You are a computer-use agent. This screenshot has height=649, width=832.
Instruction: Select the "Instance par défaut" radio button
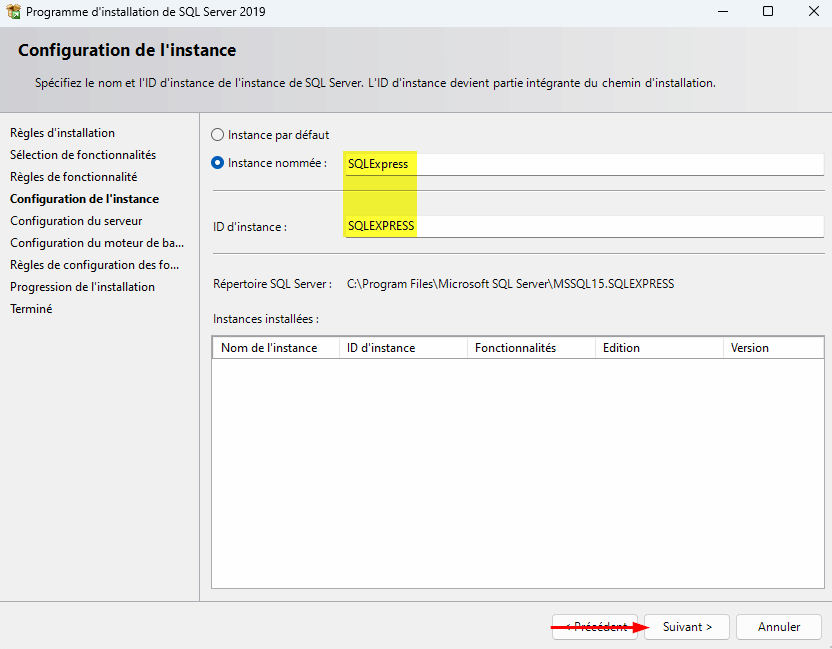(x=218, y=135)
